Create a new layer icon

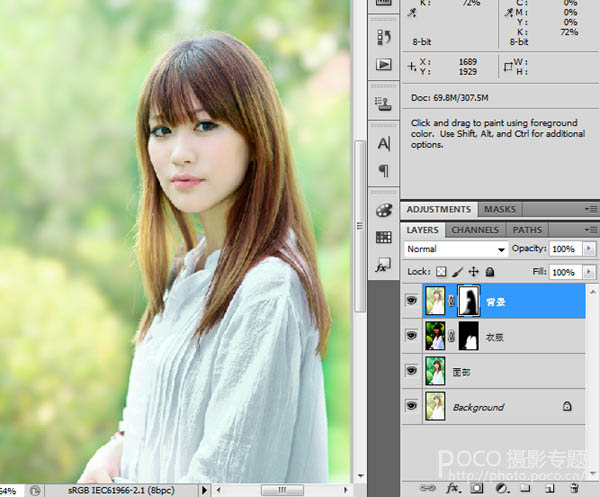pyautogui.click(x=549, y=488)
